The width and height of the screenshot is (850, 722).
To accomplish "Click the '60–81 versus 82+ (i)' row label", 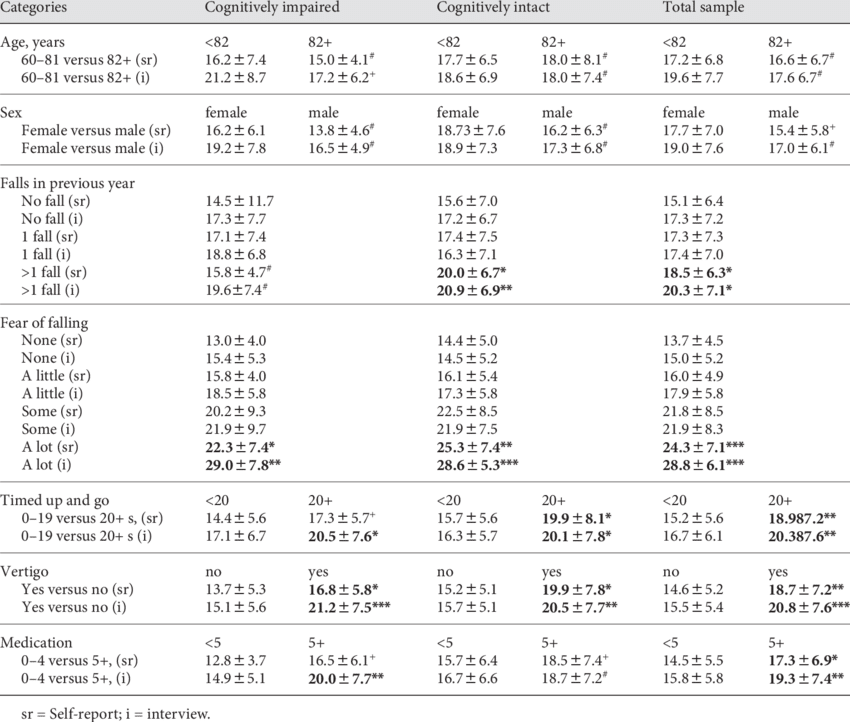I will (86, 78).
